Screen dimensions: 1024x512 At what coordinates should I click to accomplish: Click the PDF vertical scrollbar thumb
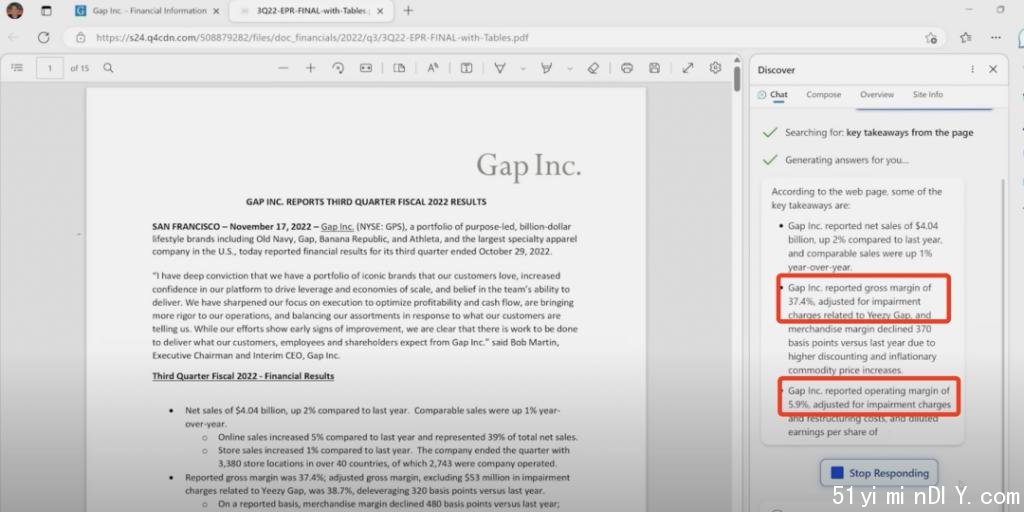pos(737,78)
